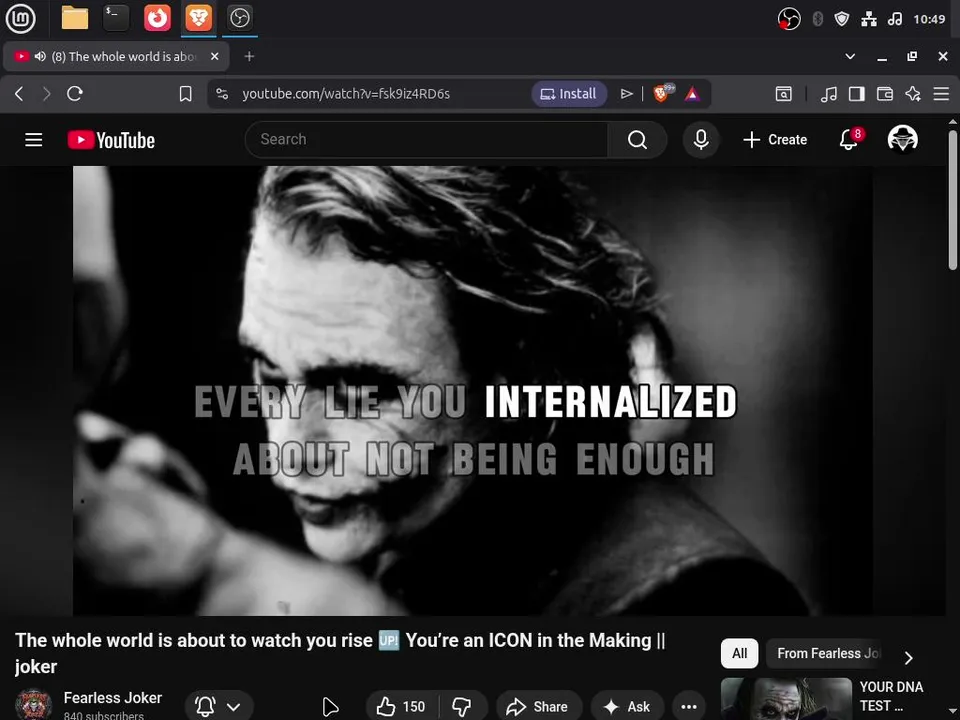The height and width of the screenshot is (720, 960).
Task: Open the clock showing 10:49
Action: 929,19
